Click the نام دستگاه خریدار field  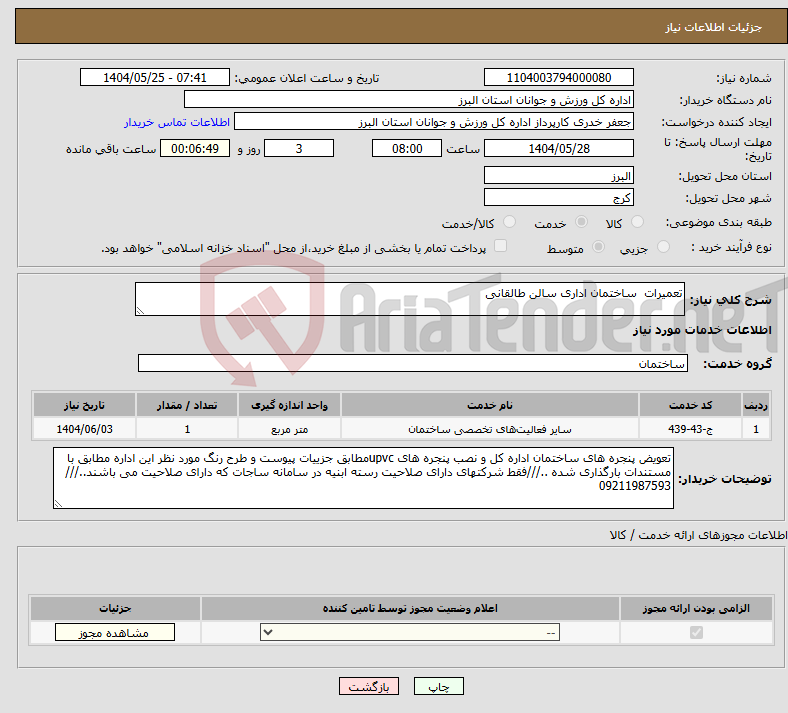[409, 99]
